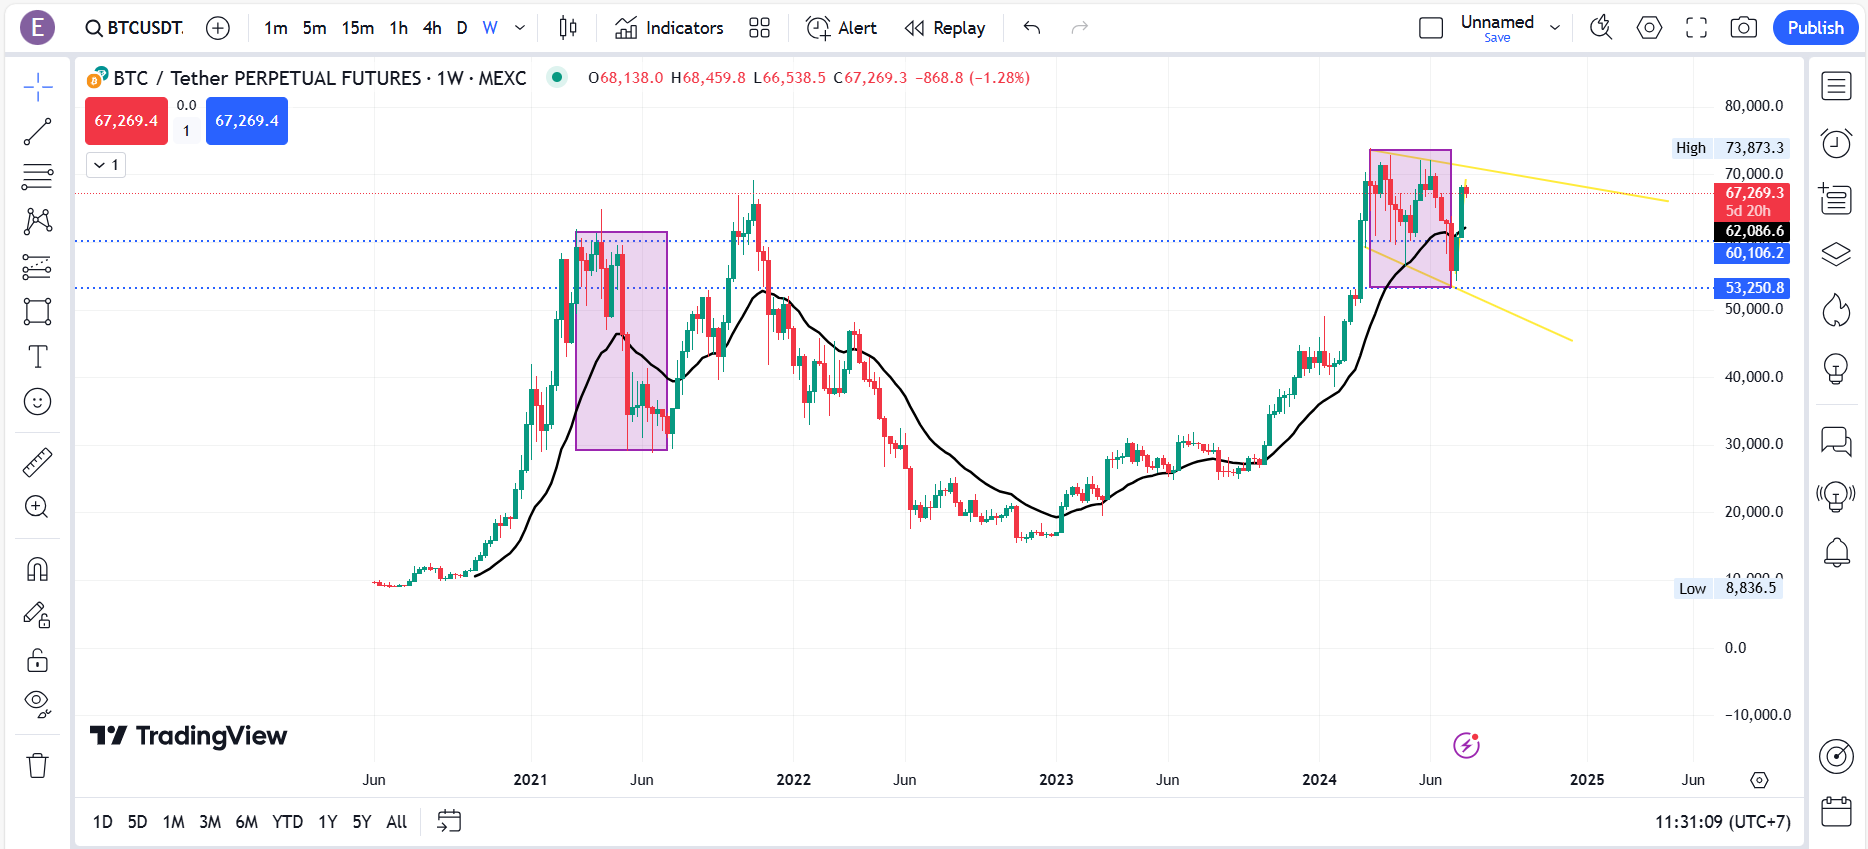Click the Publish button
Screen dimensions: 1868x849
pos(1815,28)
